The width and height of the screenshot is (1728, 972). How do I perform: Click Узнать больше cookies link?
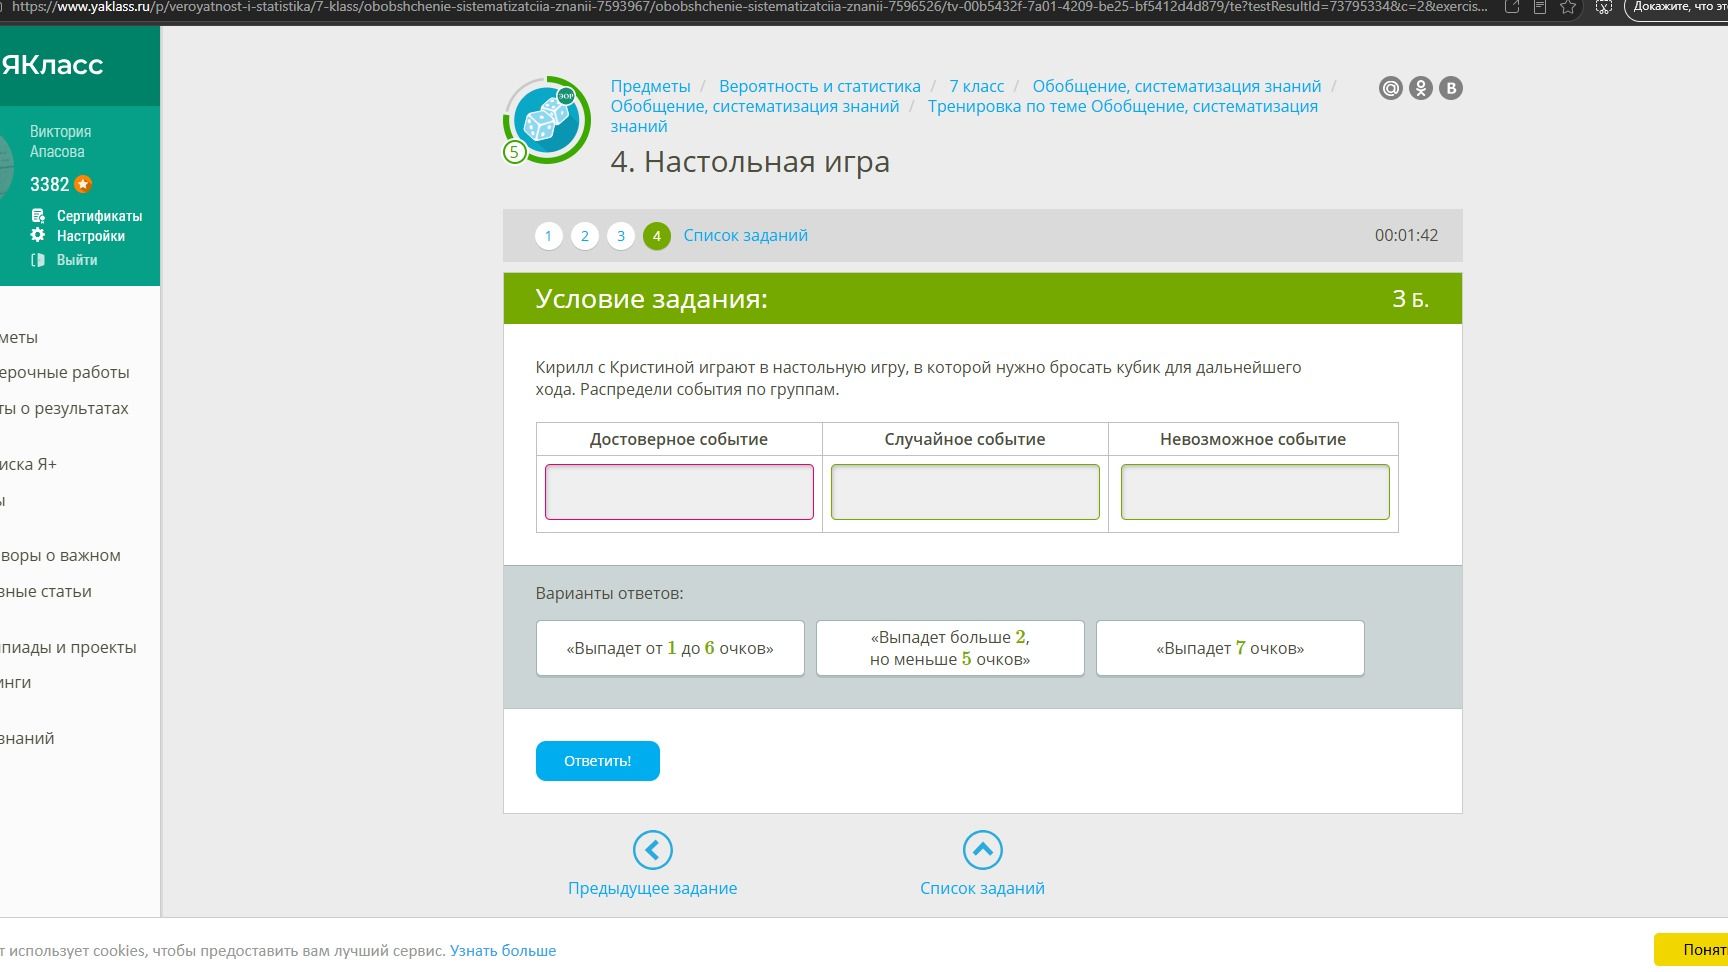coord(503,950)
